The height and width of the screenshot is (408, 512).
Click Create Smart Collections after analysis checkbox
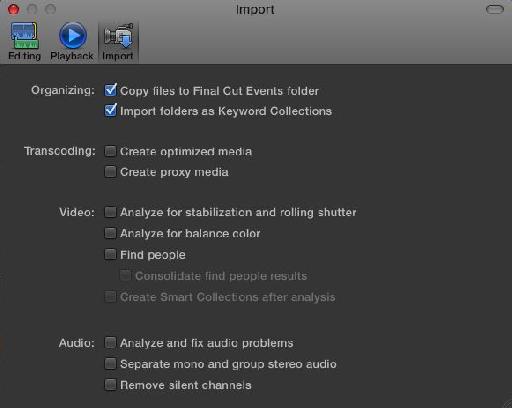[x=110, y=296]
